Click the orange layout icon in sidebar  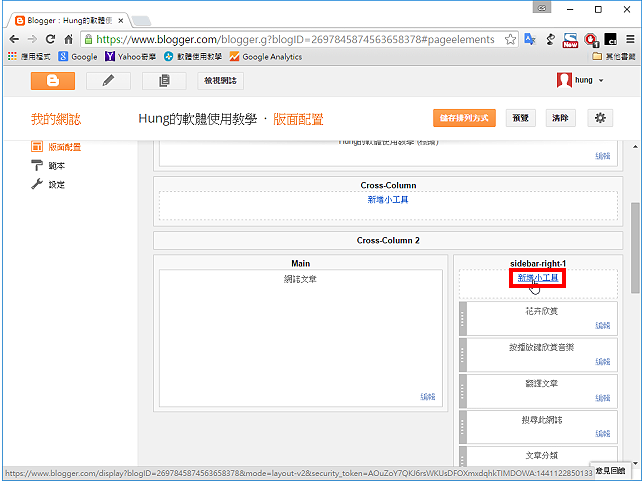pyautogui.click(x=37, y=146)
